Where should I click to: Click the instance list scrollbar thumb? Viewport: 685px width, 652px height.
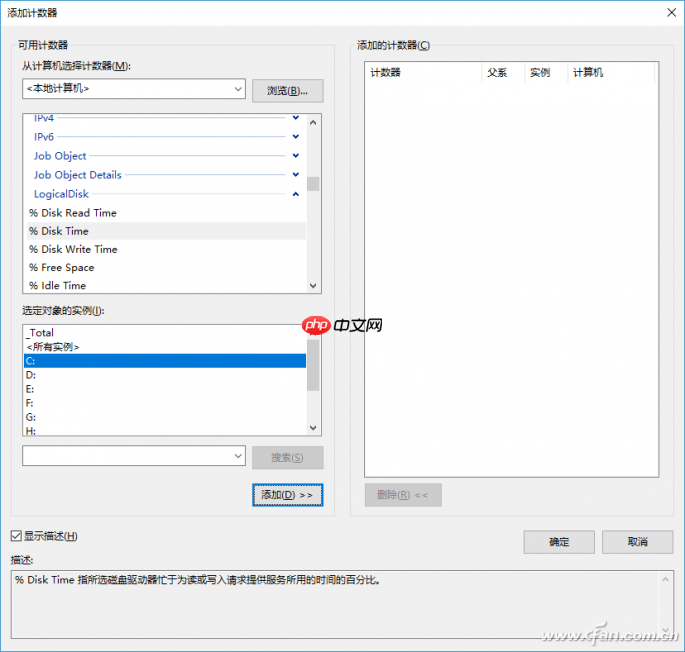click(313, 365)
